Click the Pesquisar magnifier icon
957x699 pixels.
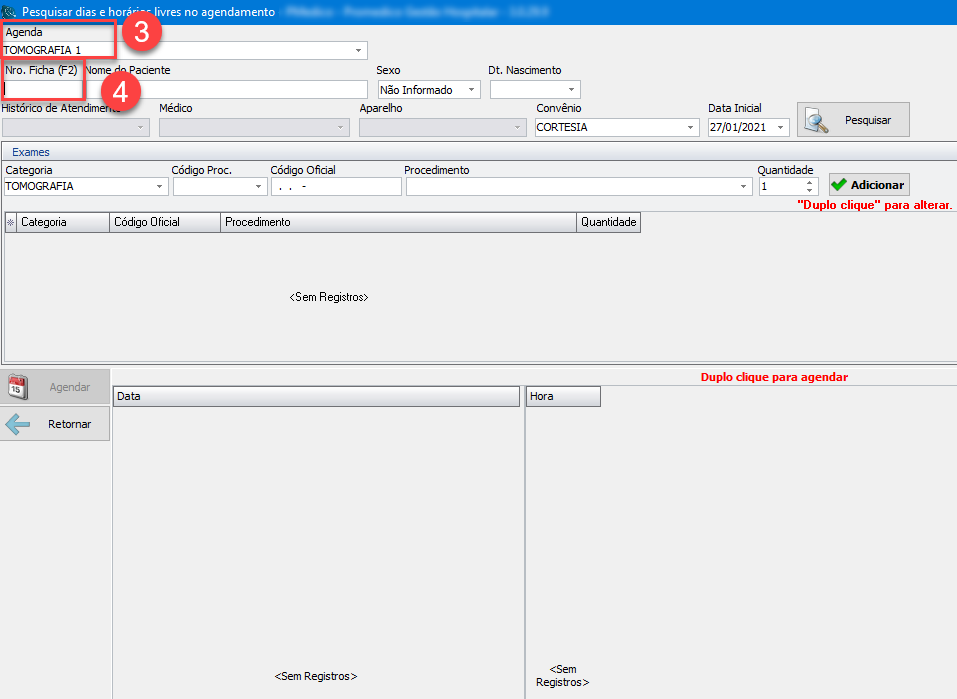(x=818, y=121)
